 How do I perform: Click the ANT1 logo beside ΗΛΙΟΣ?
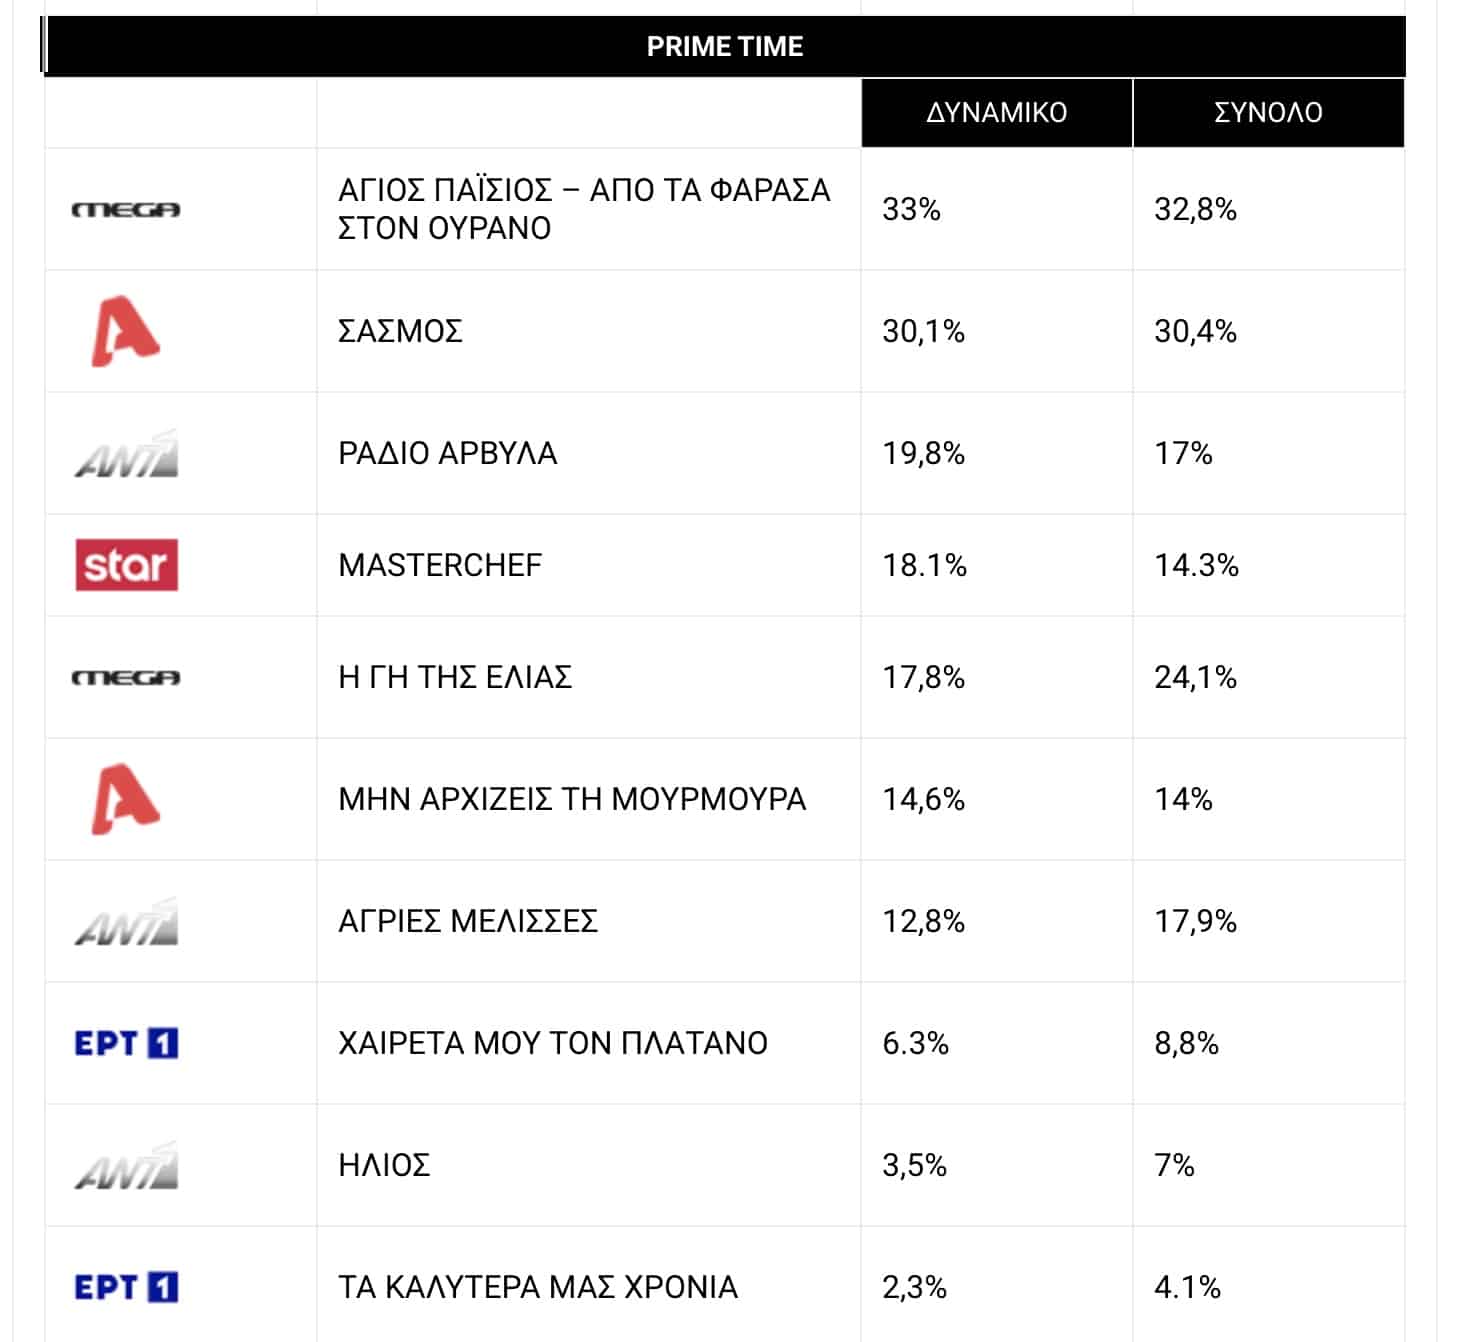point(127,1166)
